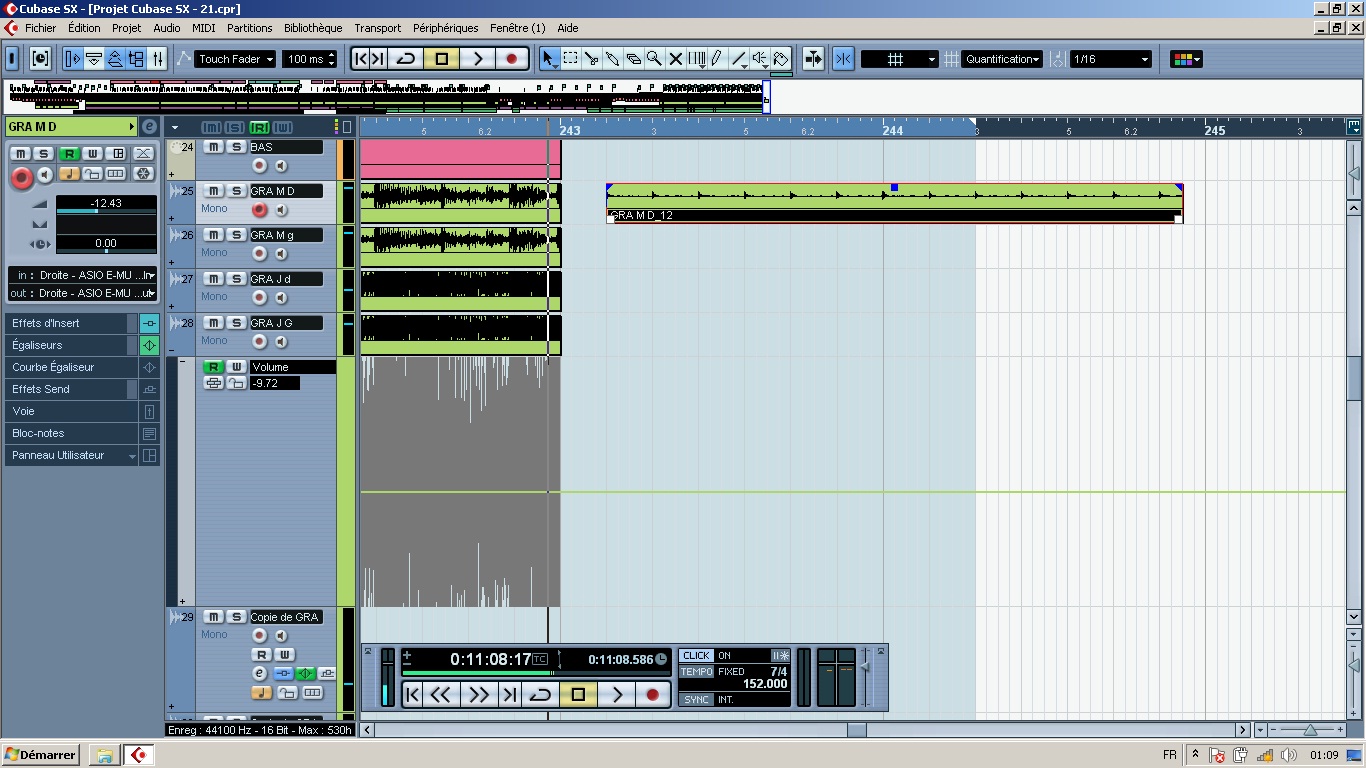Open the track color palette selector

(x=1186, y=59)
